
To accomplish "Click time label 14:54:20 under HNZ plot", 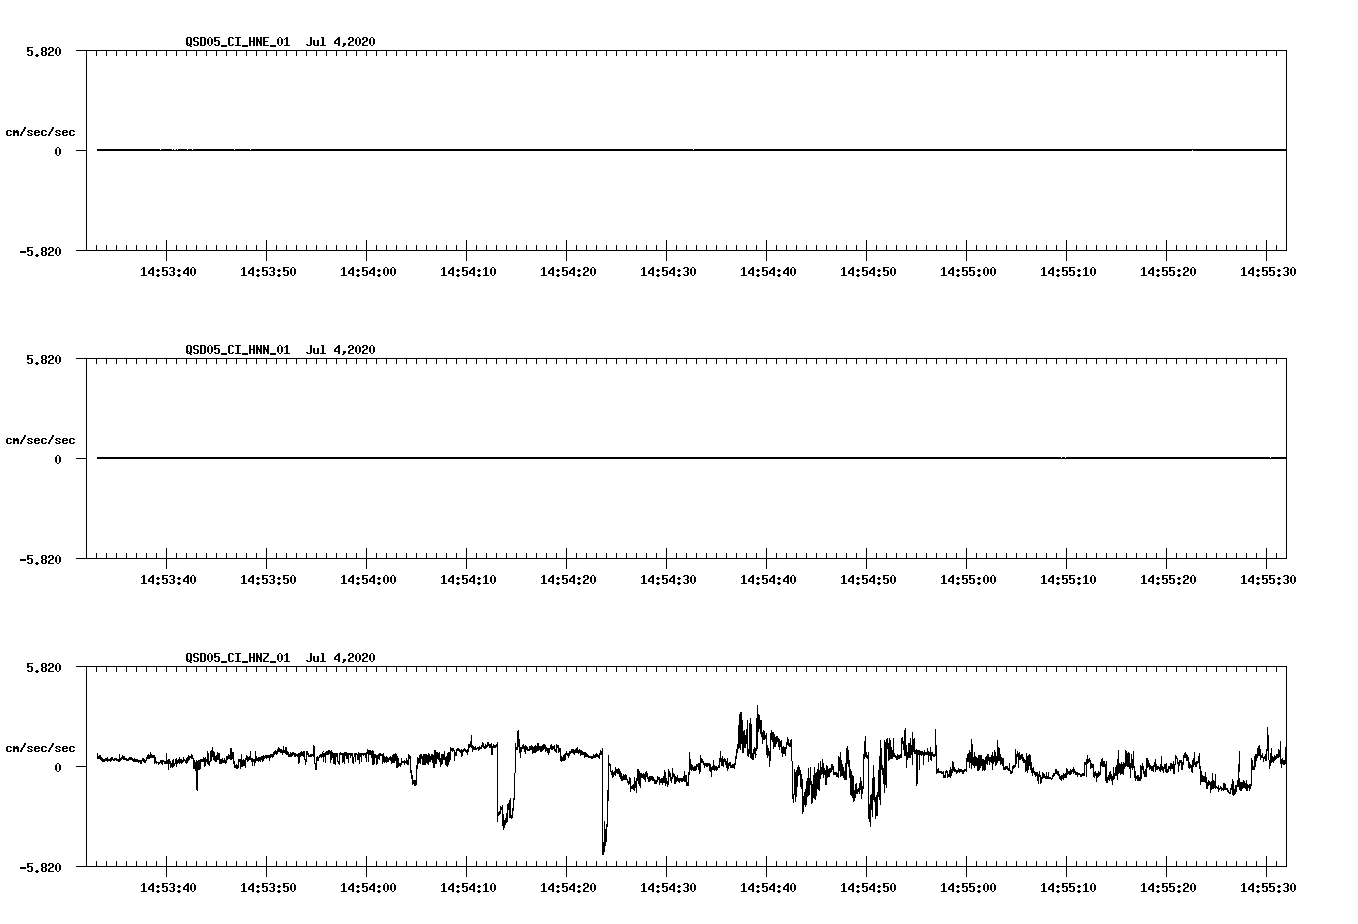I will tap(568, 888).
